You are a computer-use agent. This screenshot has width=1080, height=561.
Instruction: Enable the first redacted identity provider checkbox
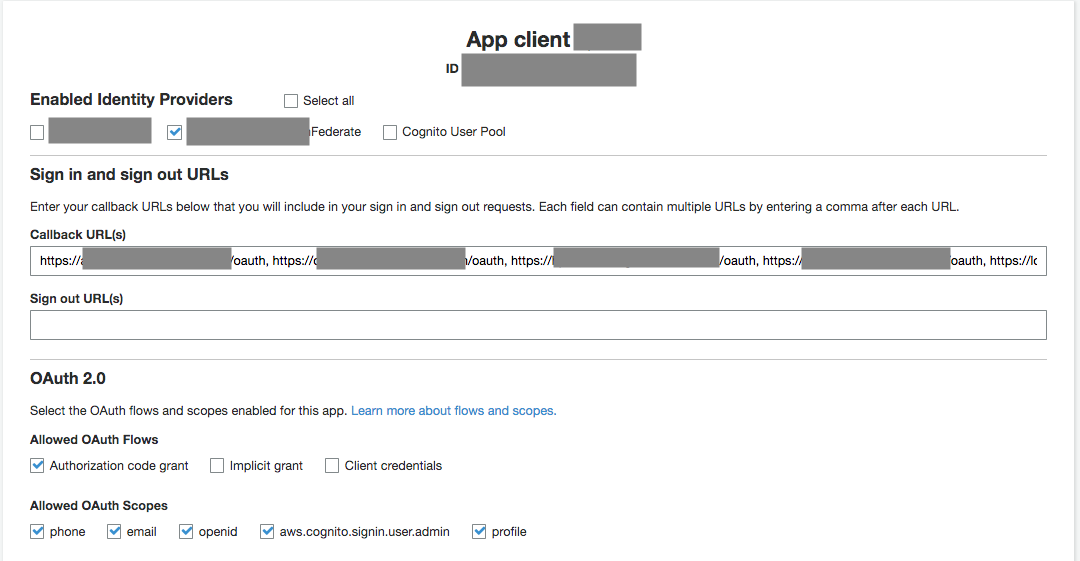pos(37,132)
